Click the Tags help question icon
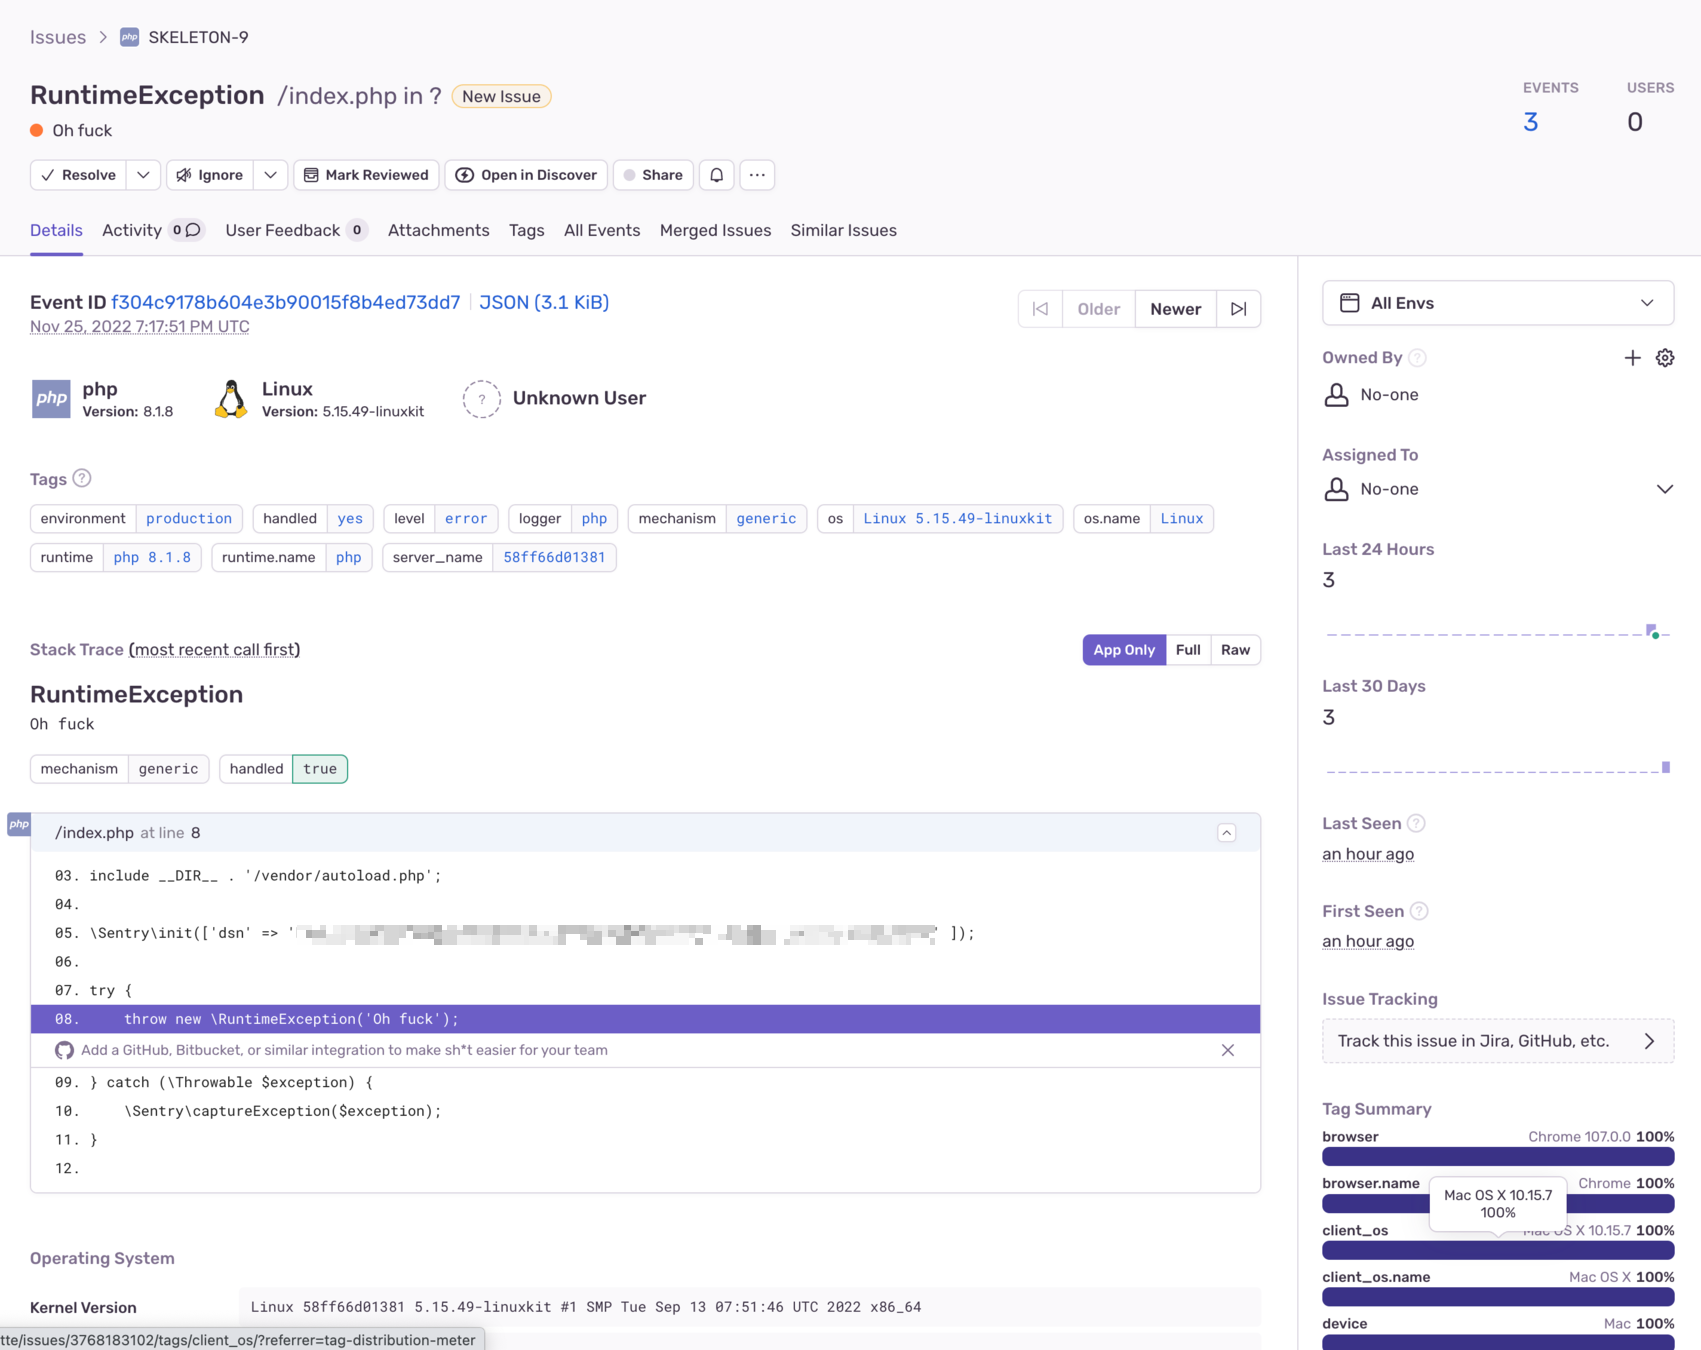1701x1350 pixels. (x=82, y=478)
